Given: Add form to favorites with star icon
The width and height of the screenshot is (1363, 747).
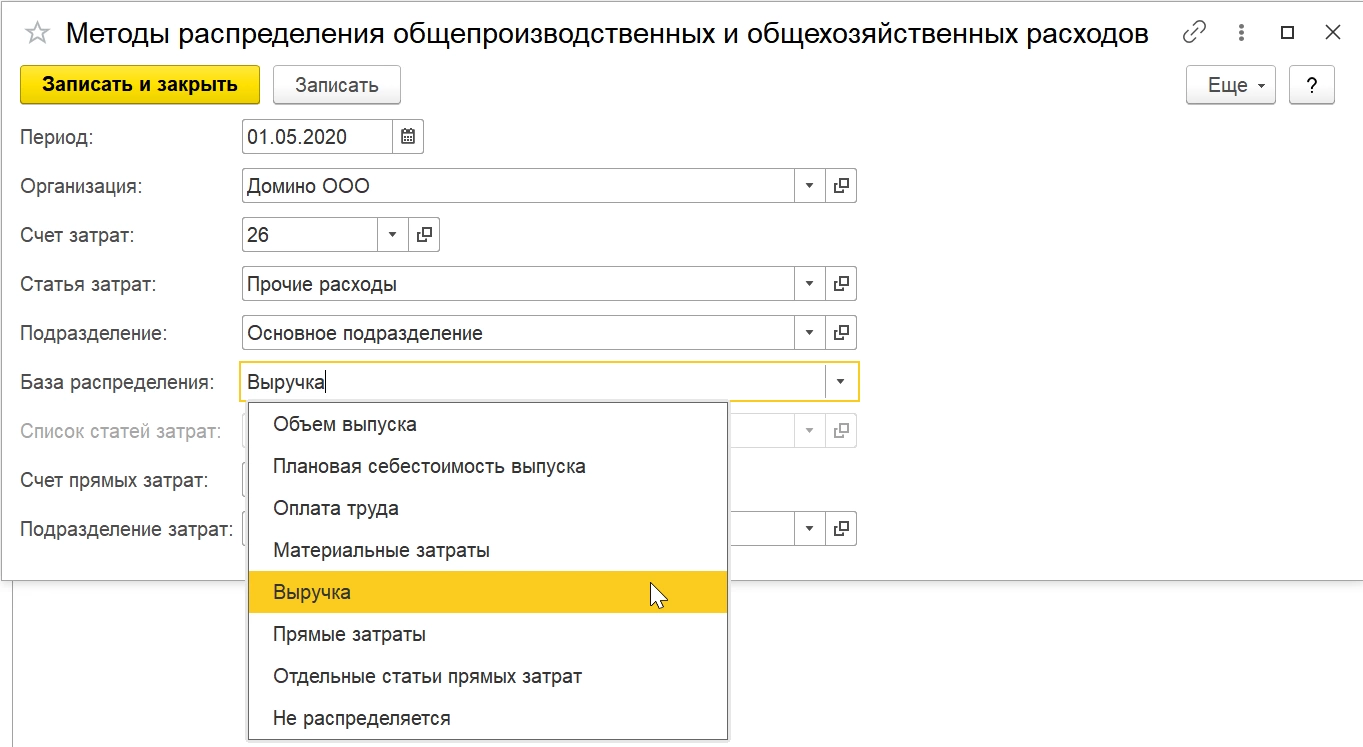Looking at the screenshot, I should pyautogui.click(x=37, y=33).
